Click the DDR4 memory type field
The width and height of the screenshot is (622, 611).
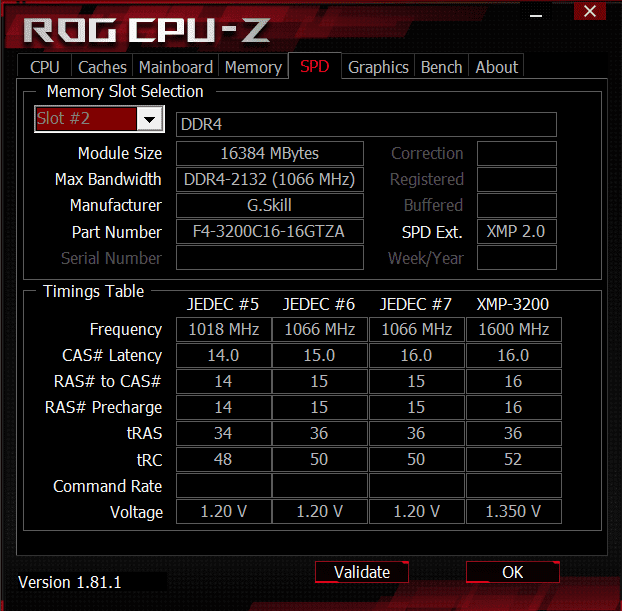[x=366, y=125]
